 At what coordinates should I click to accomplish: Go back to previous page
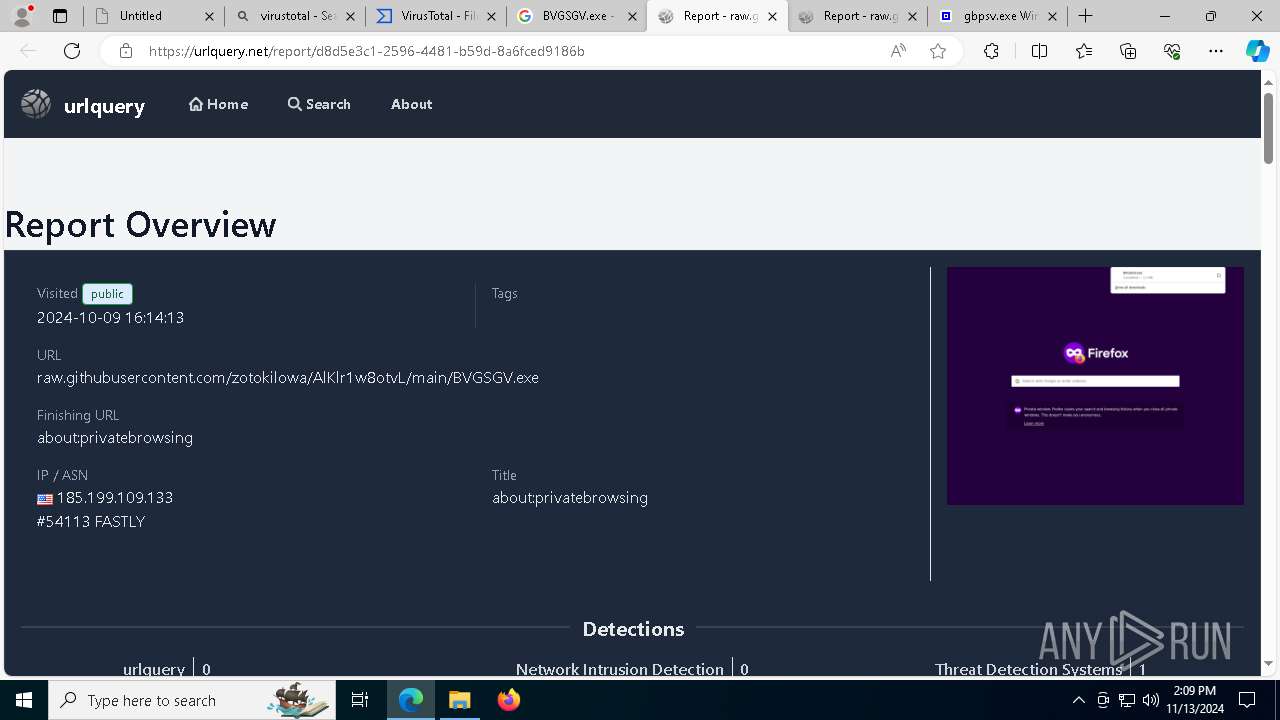(x=28, y=51)
